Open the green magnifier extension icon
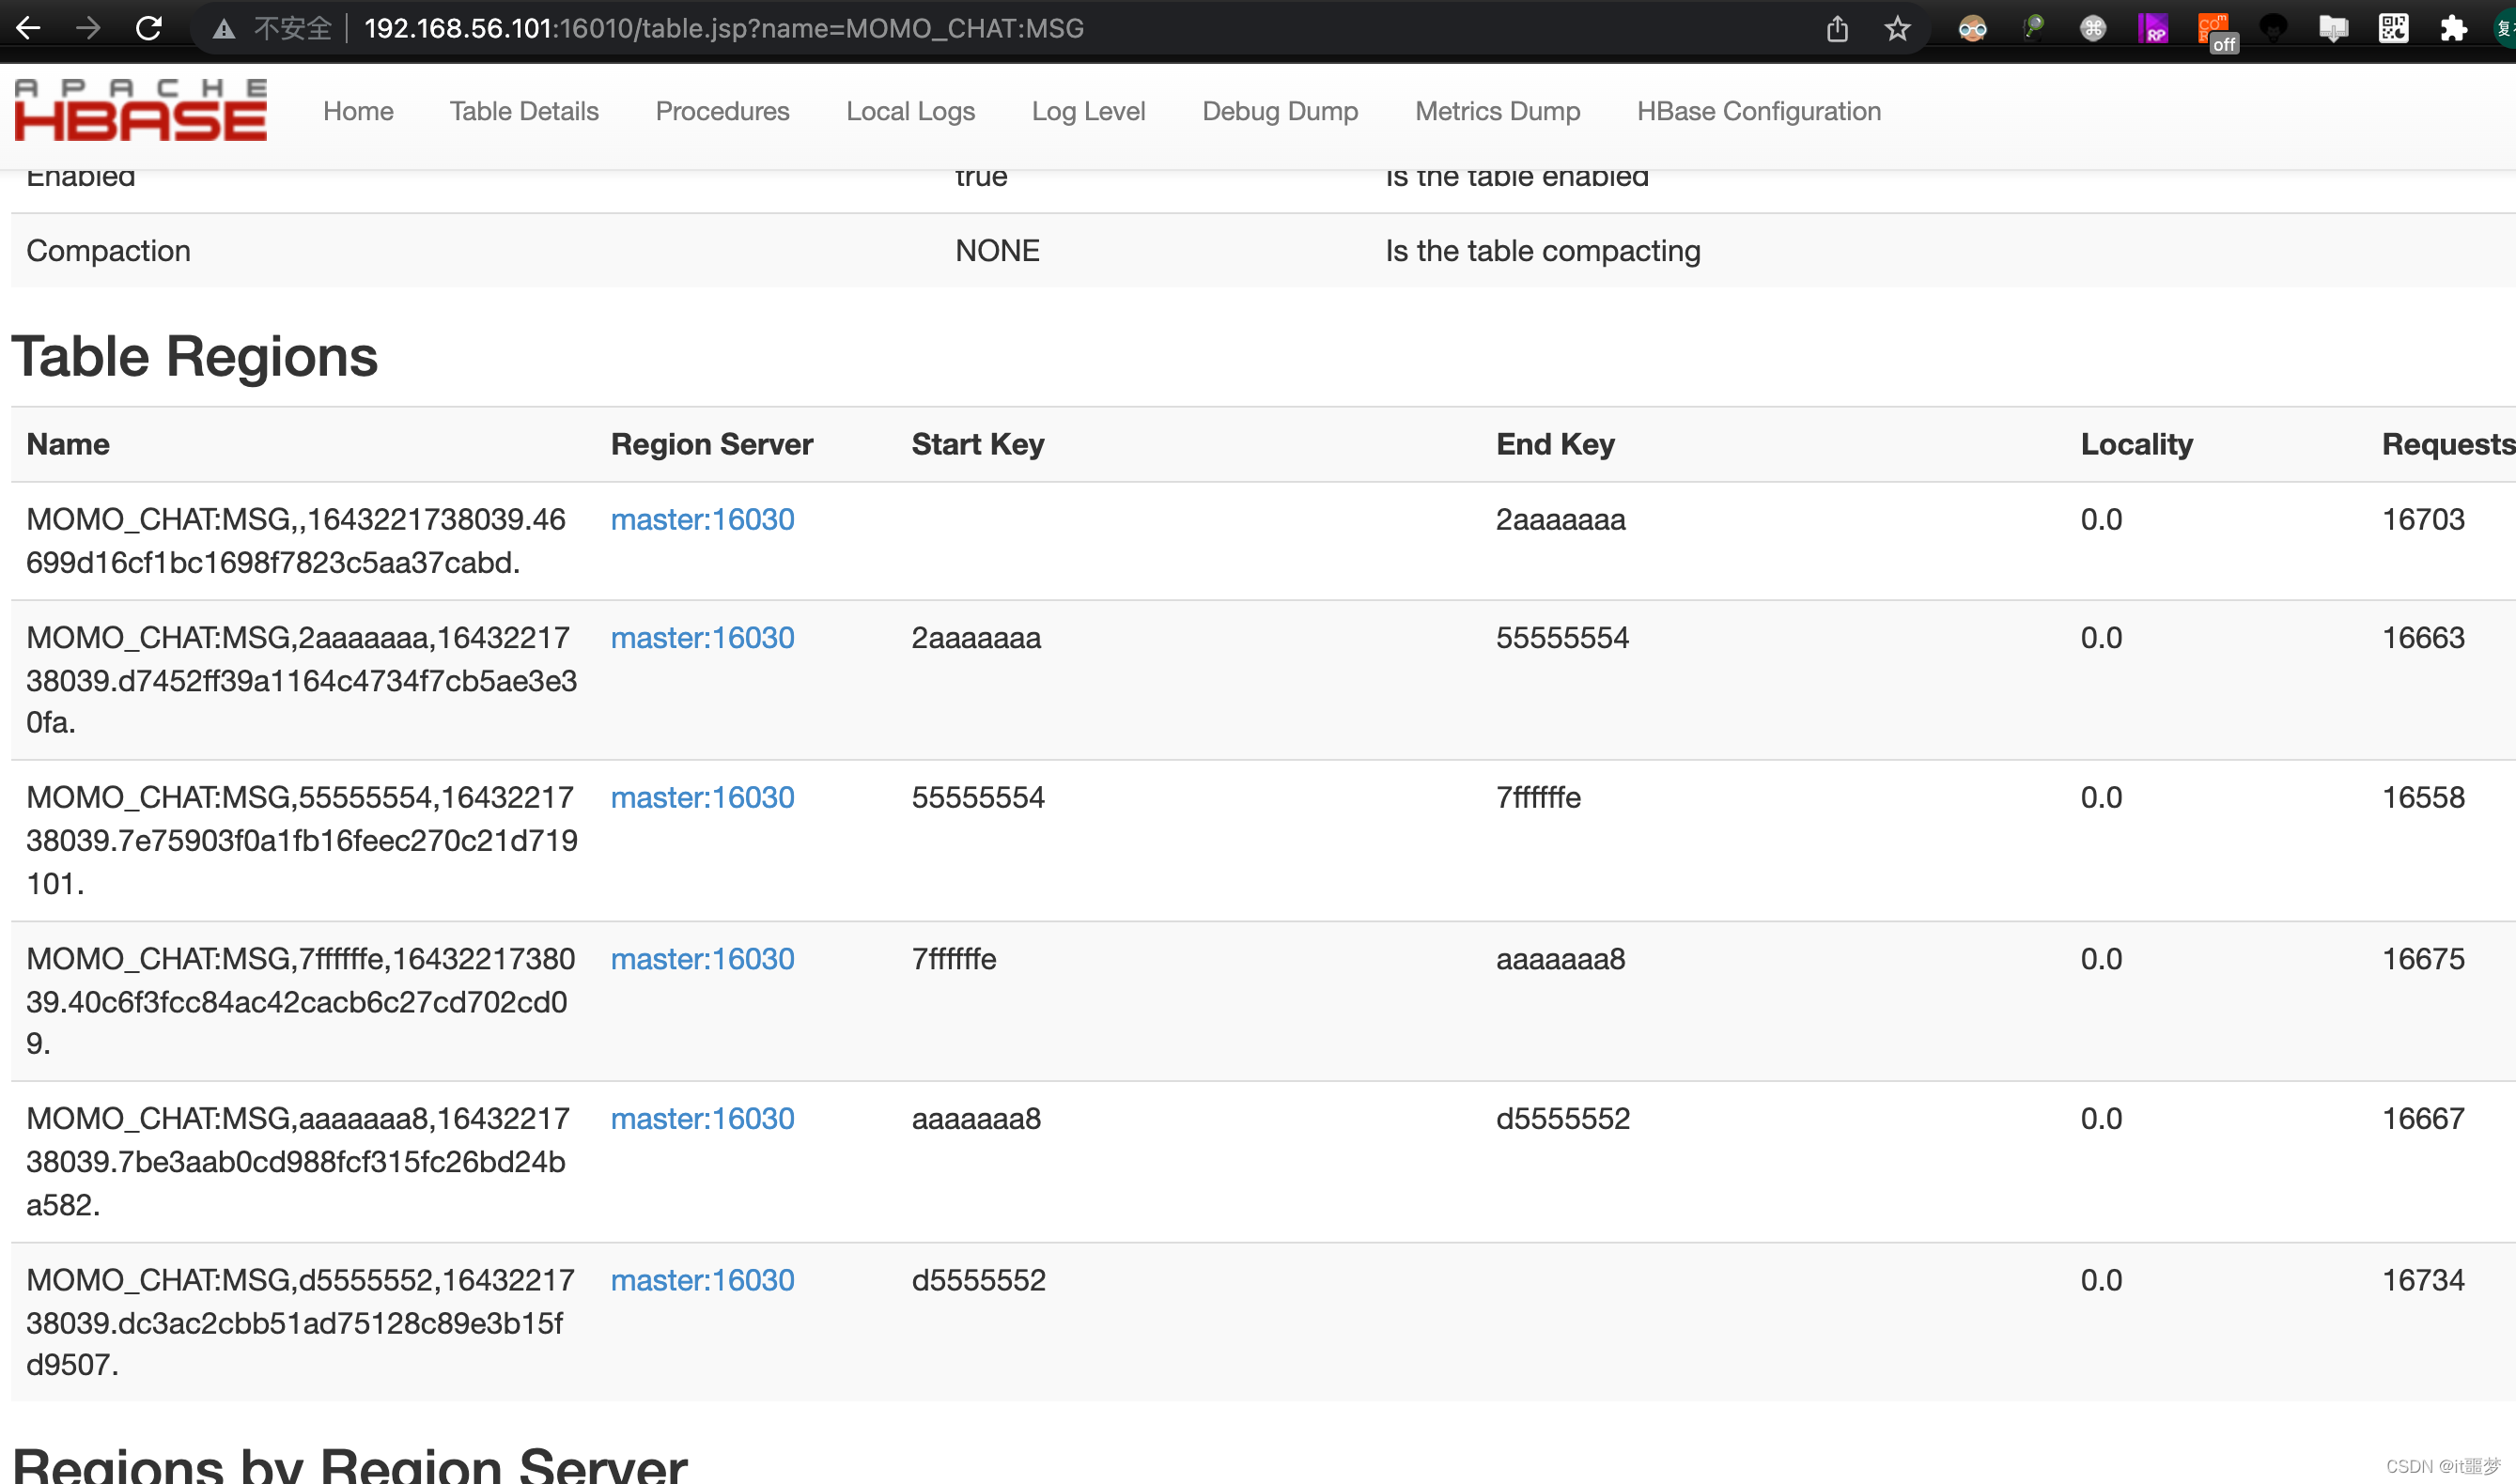 pos(2032,28)
